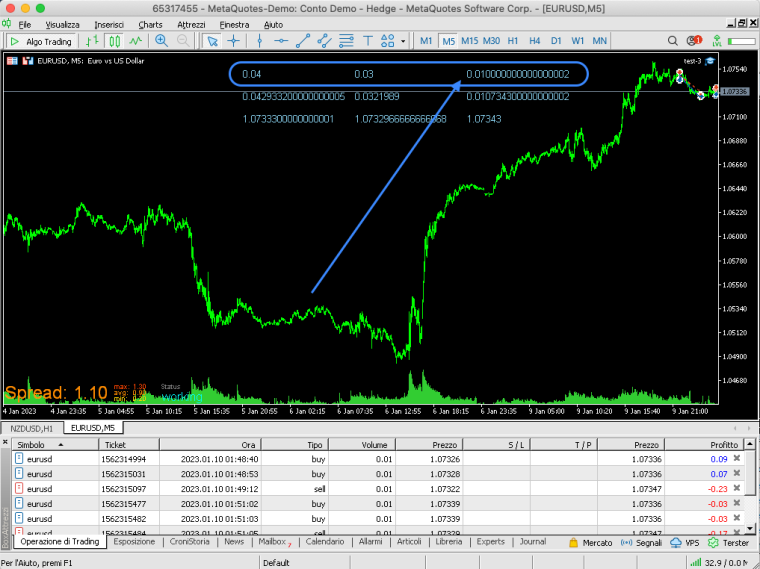The height and width of the screenshot is (569, 760).
Task: Open the Charts menu
Action: click(x=150, y=24)
